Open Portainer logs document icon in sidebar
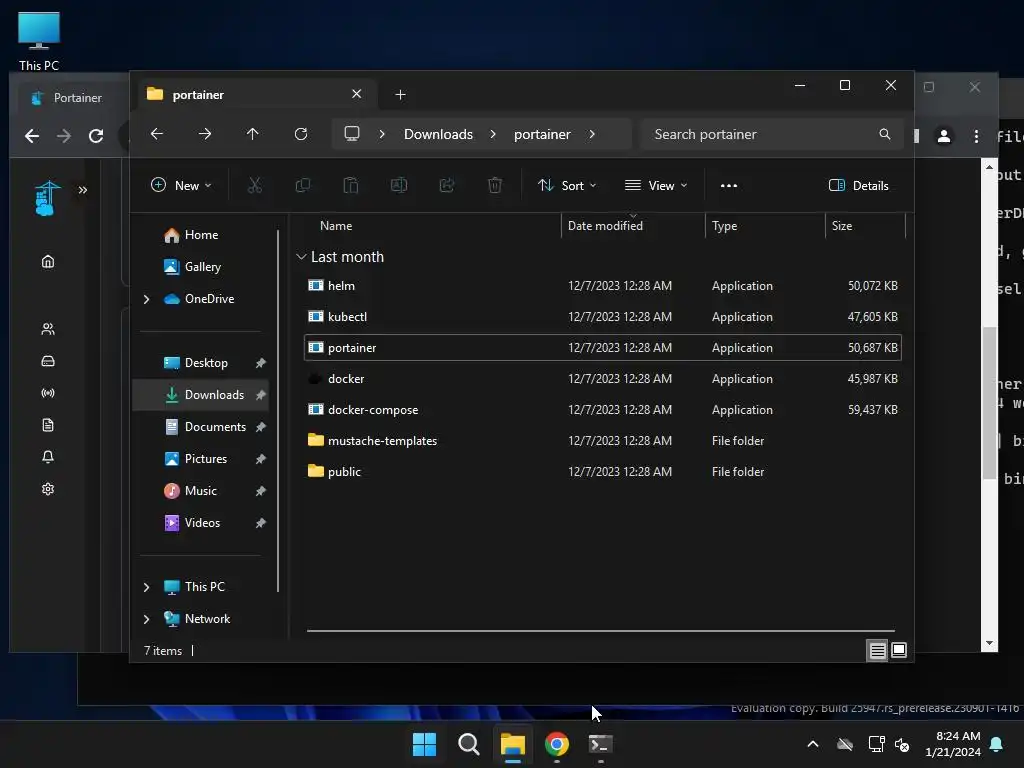 pos(48,425)
